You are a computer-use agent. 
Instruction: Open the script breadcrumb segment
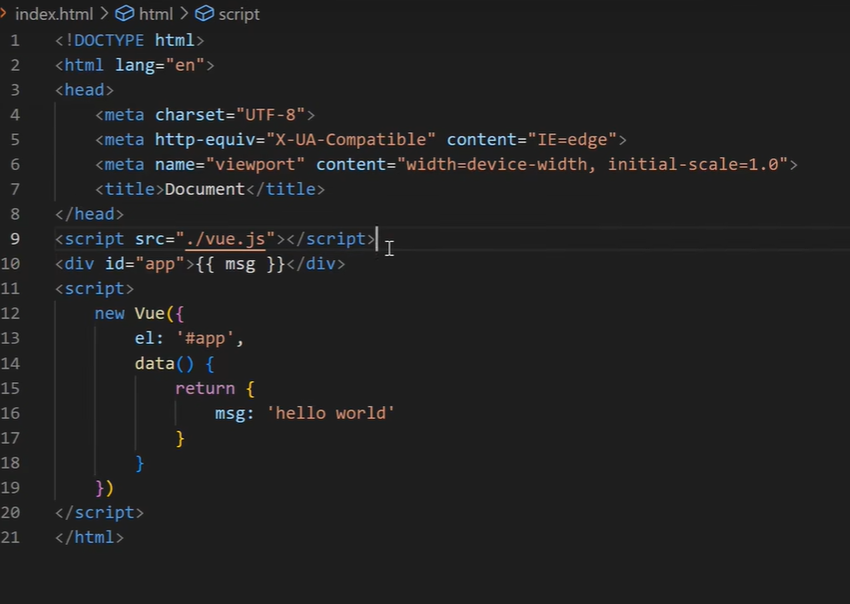click(239, 14)
